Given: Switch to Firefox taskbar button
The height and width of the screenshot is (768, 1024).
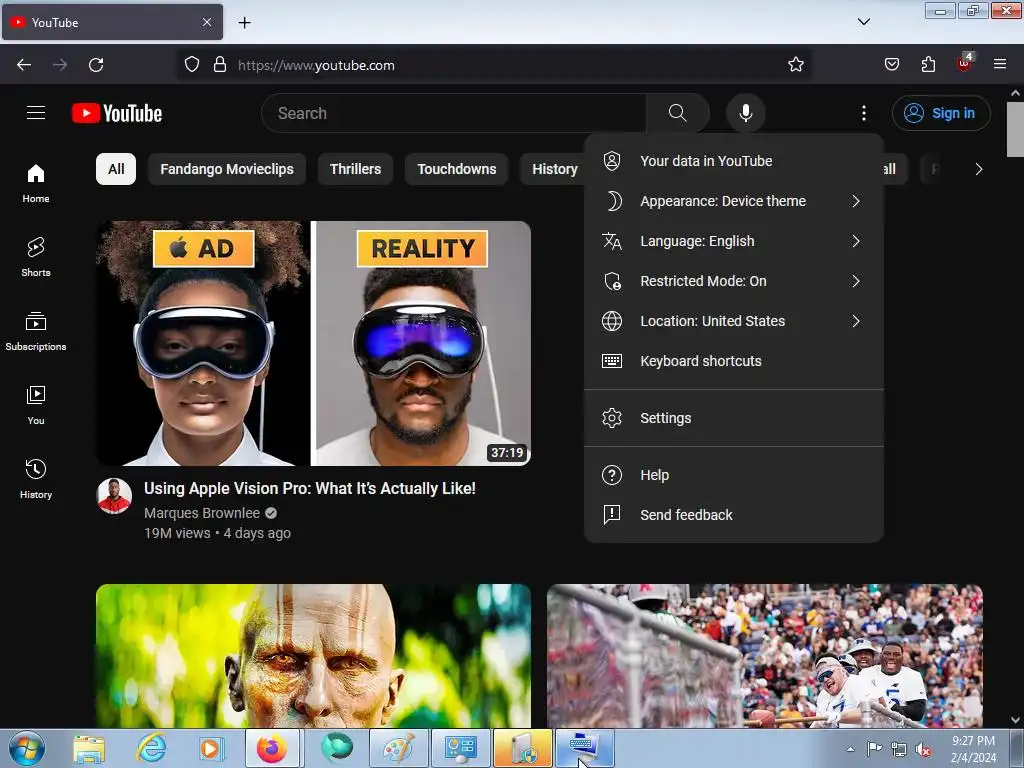Looking at the screenshot, I should pos(272,748).
